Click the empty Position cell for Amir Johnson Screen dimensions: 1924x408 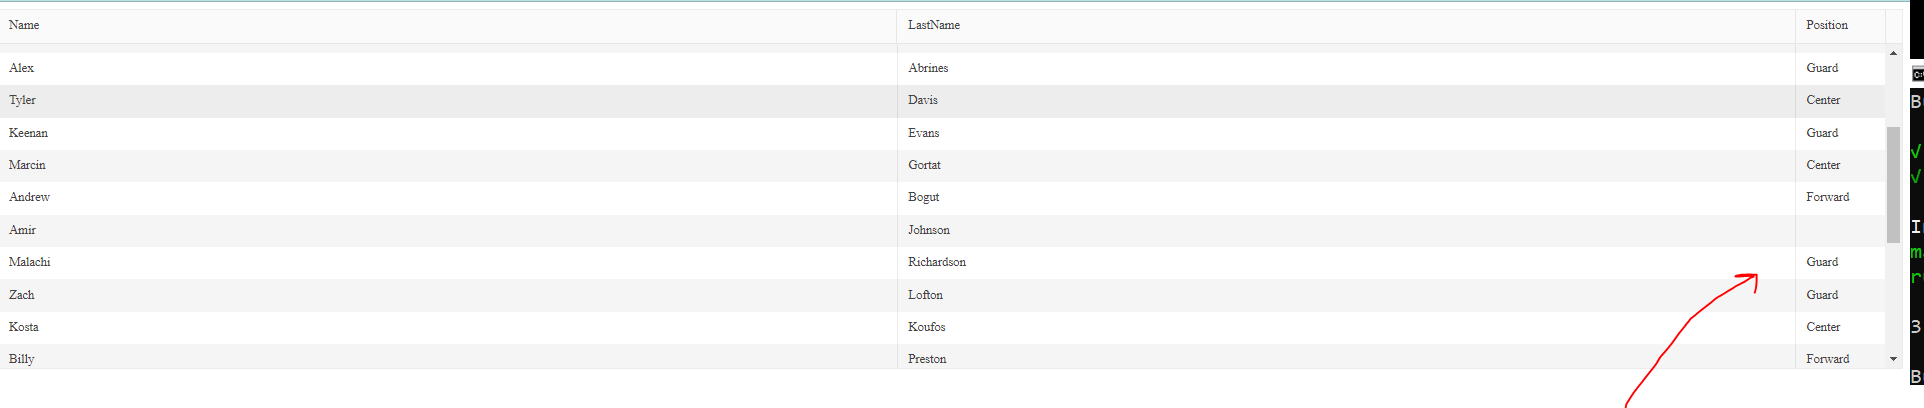[x=1840, y=230]
